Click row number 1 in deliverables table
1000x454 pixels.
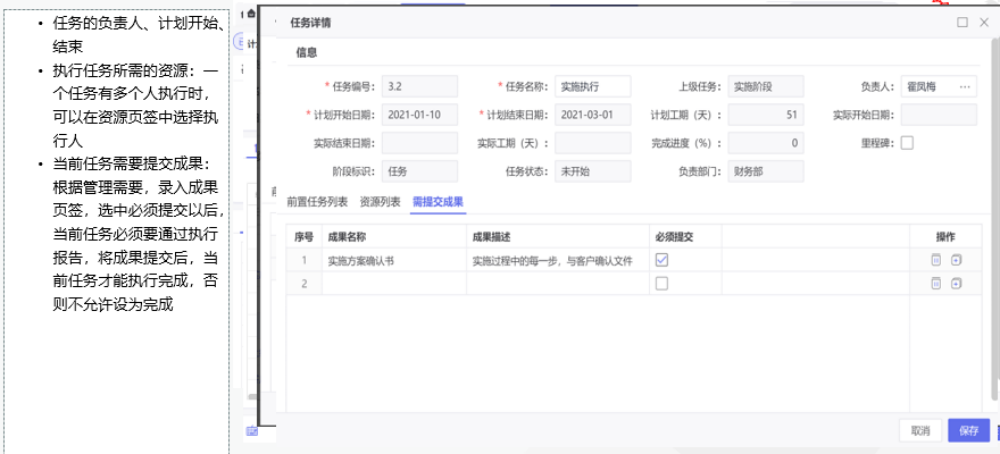click(x=304, y=260)
